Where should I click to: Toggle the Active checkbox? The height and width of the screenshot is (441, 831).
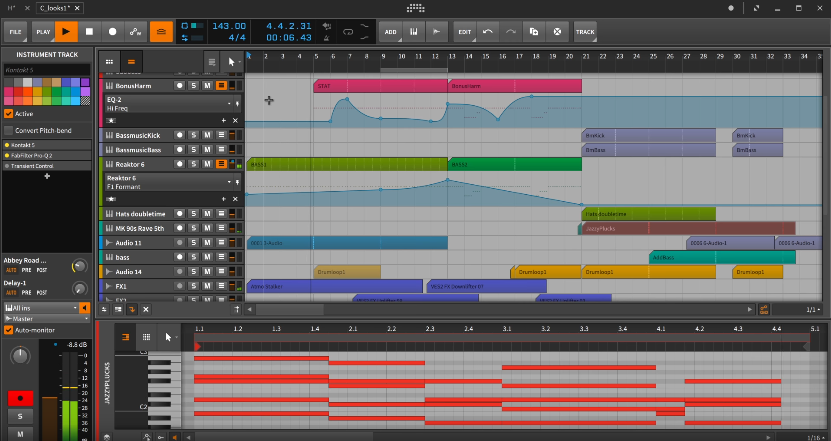point(8,114)
